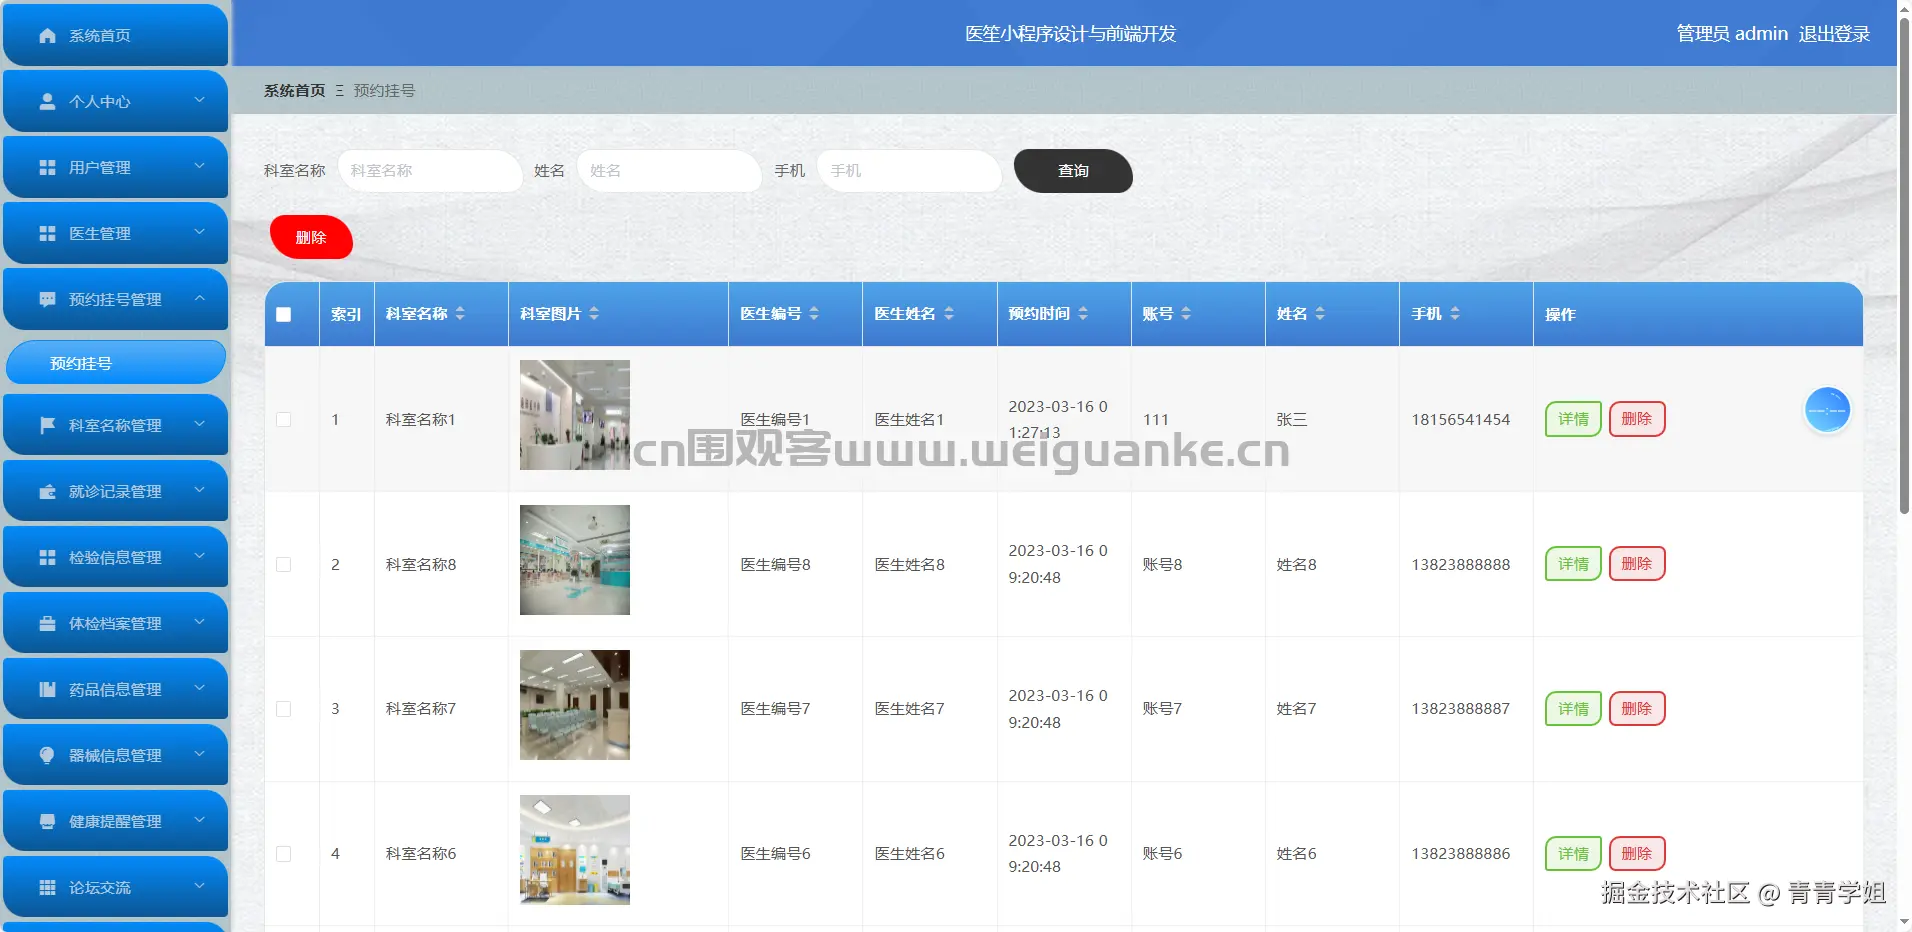The height and width of the screenshot is (932, 1912).
Task: Expand 用户管理 with its chevron
Action: pyautogui.click(x=199, y=166)
